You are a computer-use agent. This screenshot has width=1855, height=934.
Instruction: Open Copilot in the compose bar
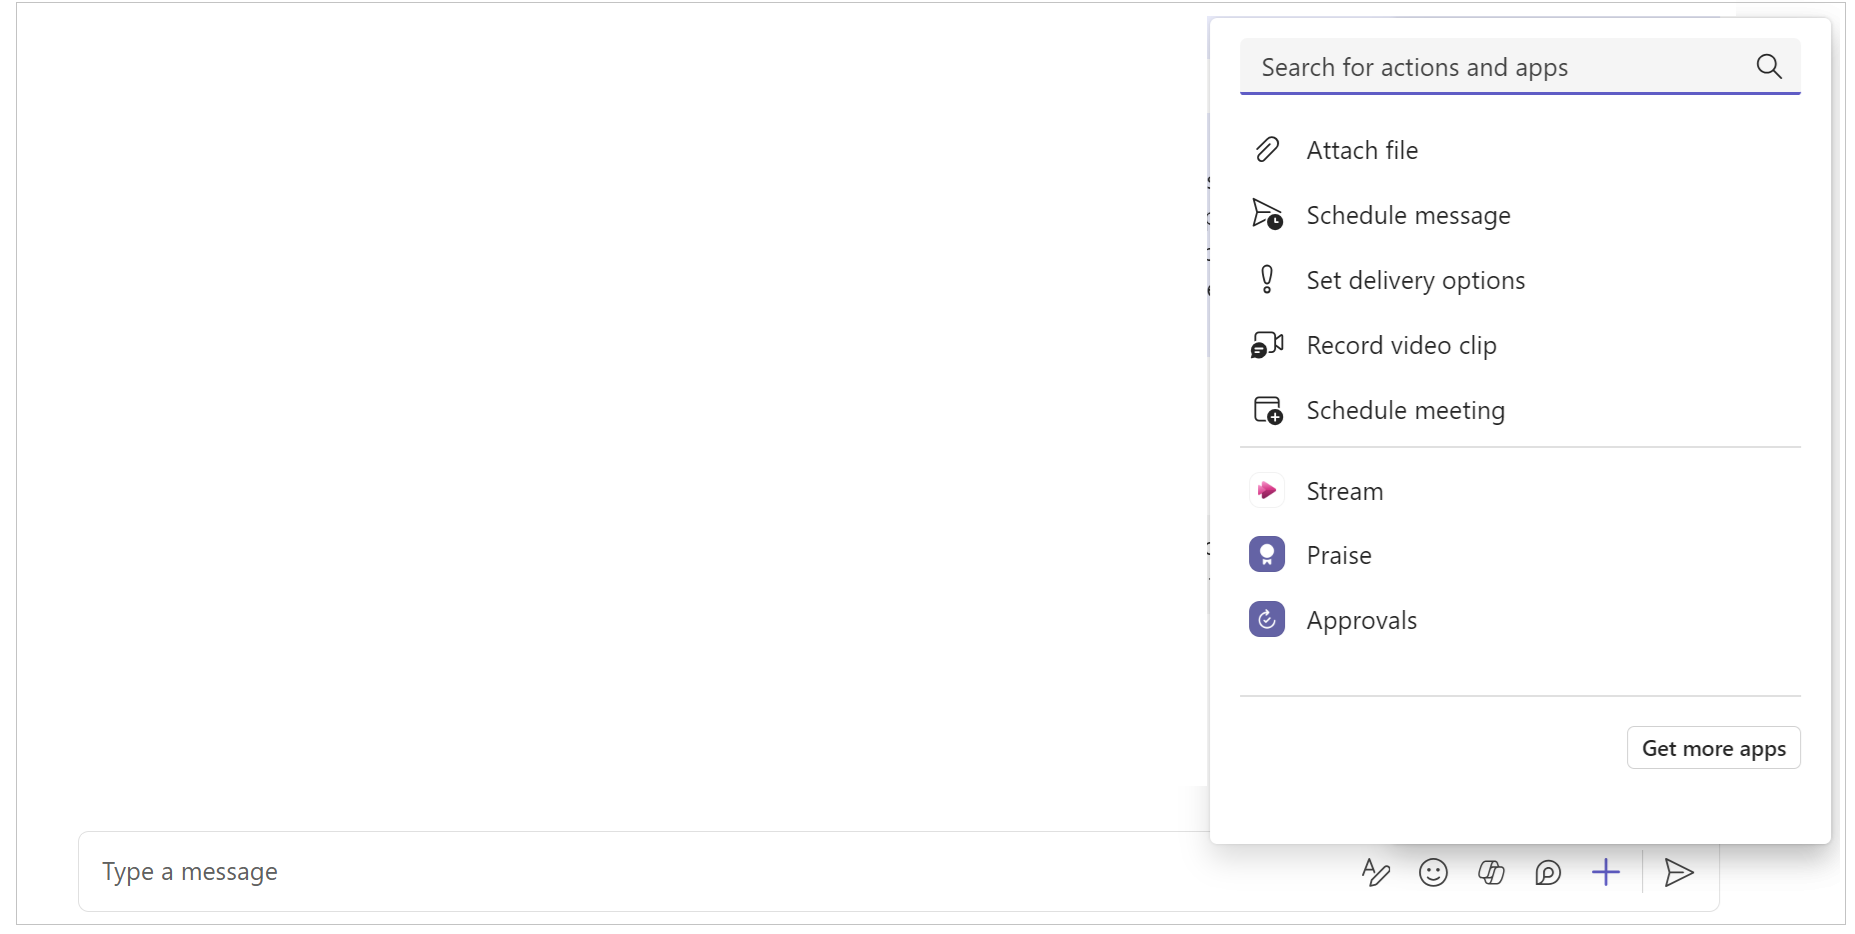click(1548, 873)
